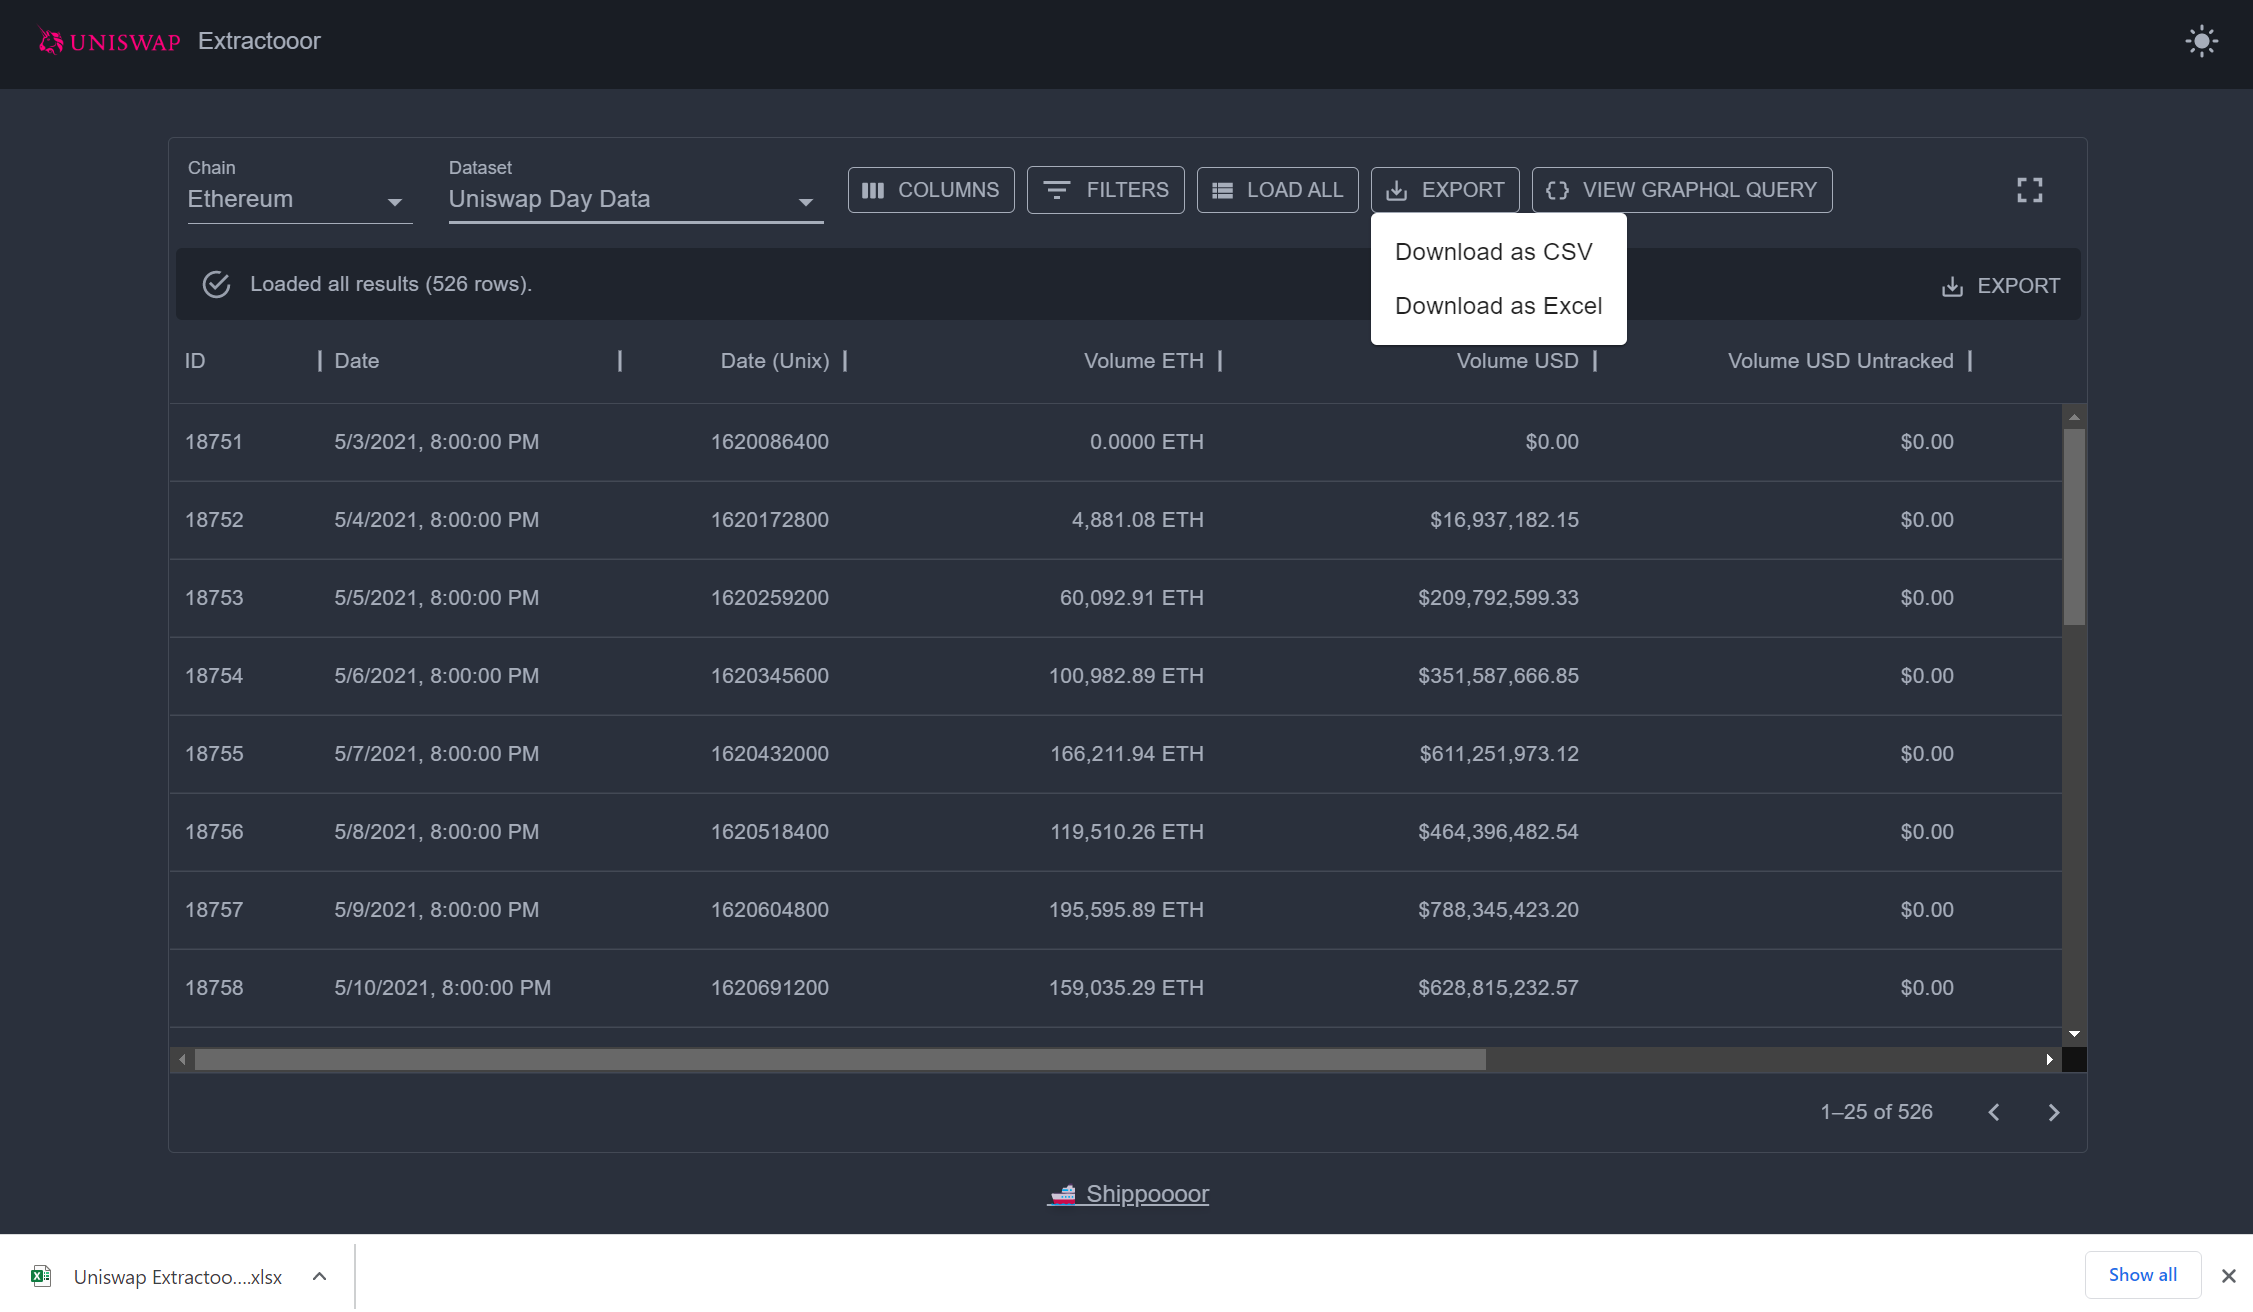Expand download item options chevron
This screenshot has width=2253, height=1312.
320,1277
